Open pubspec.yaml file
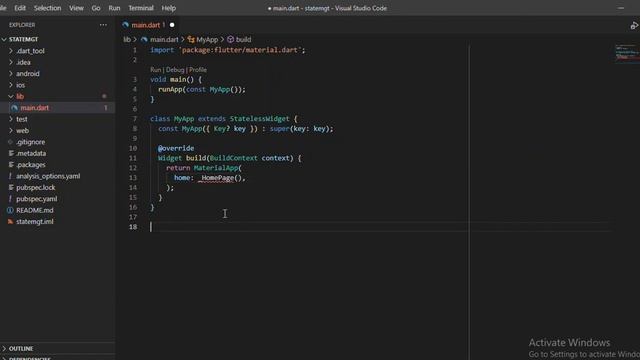Screen dimensions: 640x360 click(x=37, y=199)
